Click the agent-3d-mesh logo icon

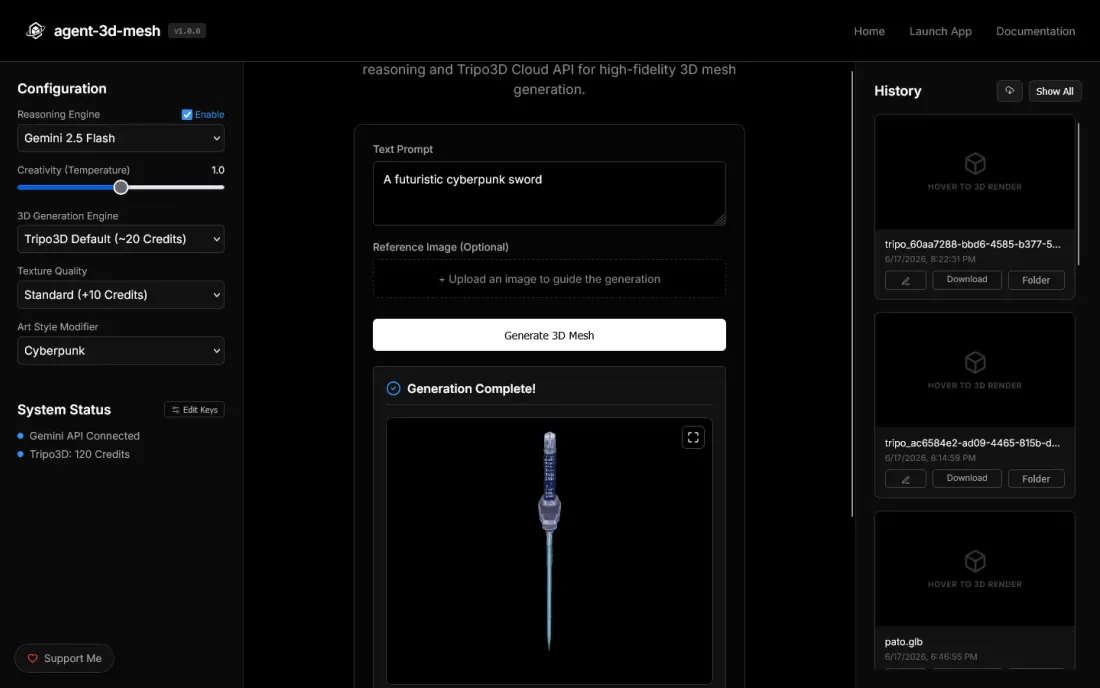[x=35, y=31]
